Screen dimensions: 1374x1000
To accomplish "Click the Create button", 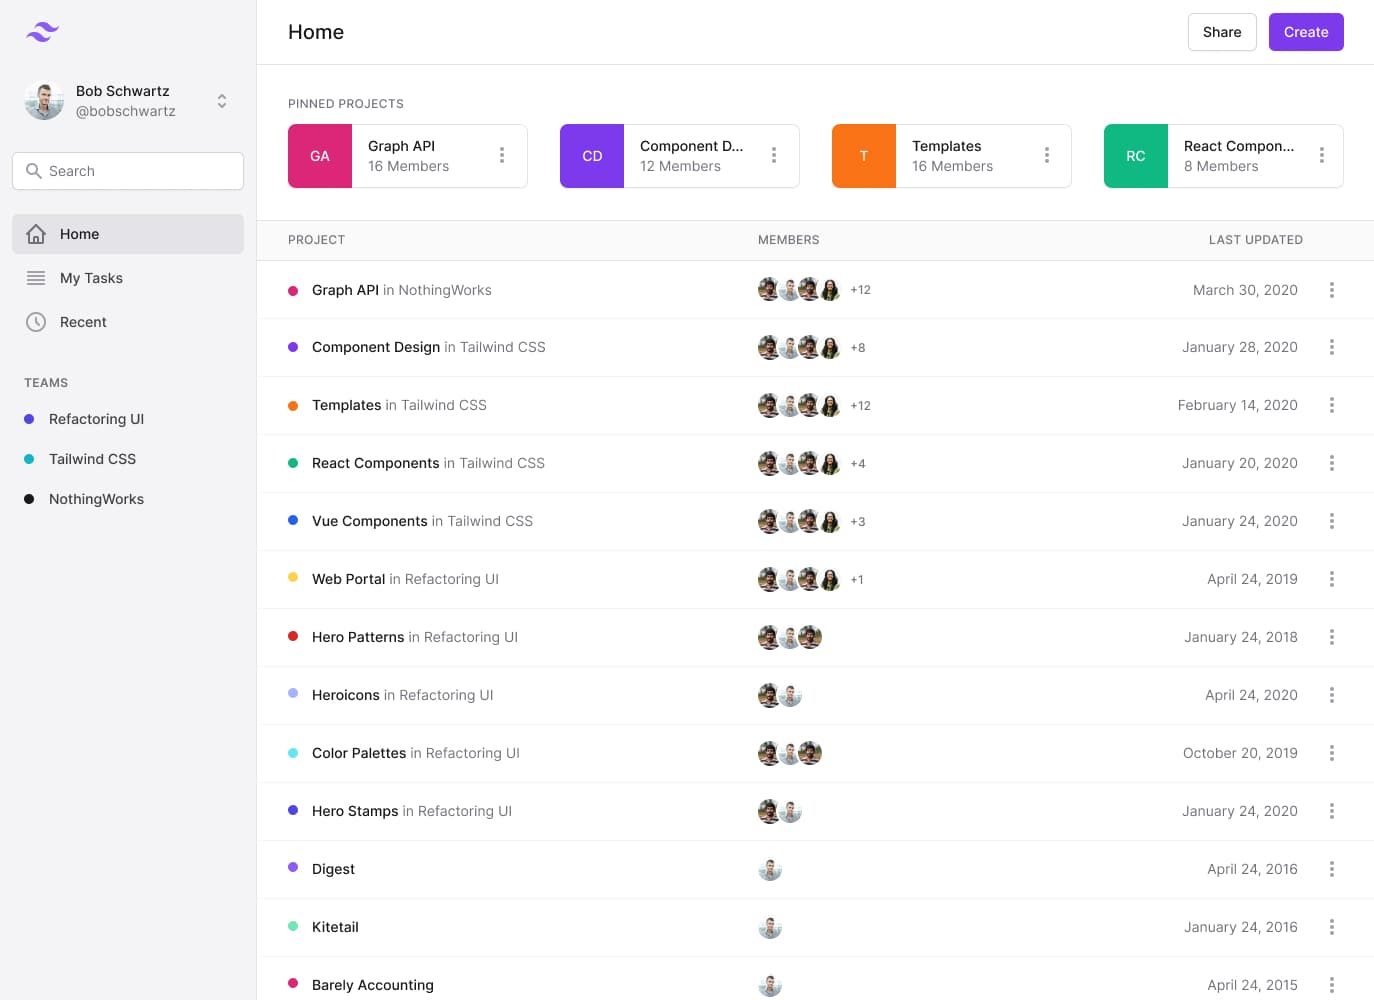I will 1306,31.
